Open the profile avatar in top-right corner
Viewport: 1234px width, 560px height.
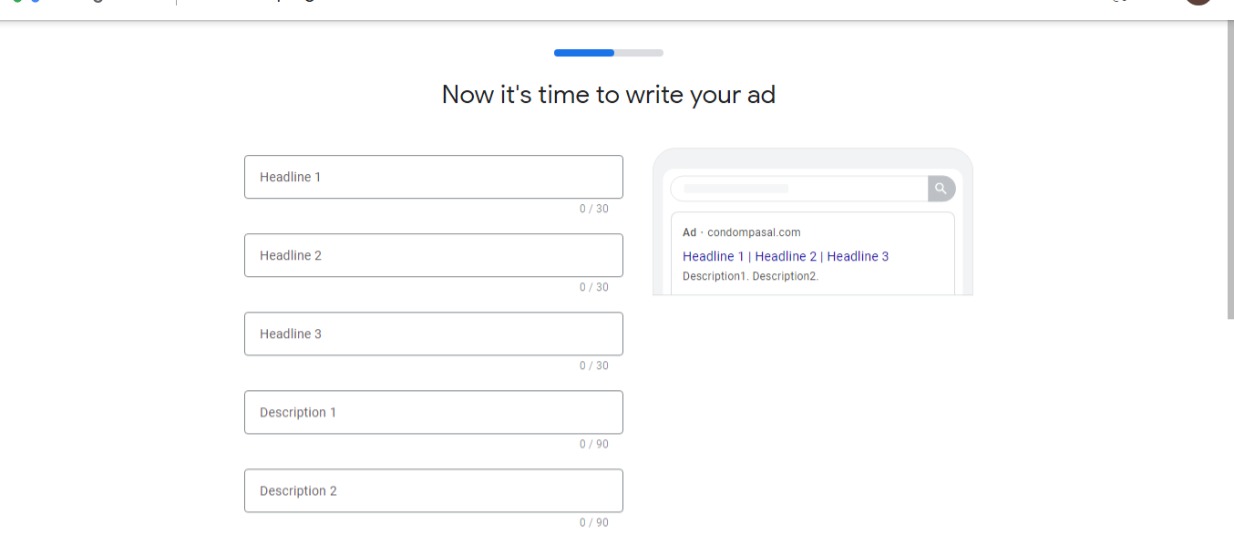tap(1198, 3)
